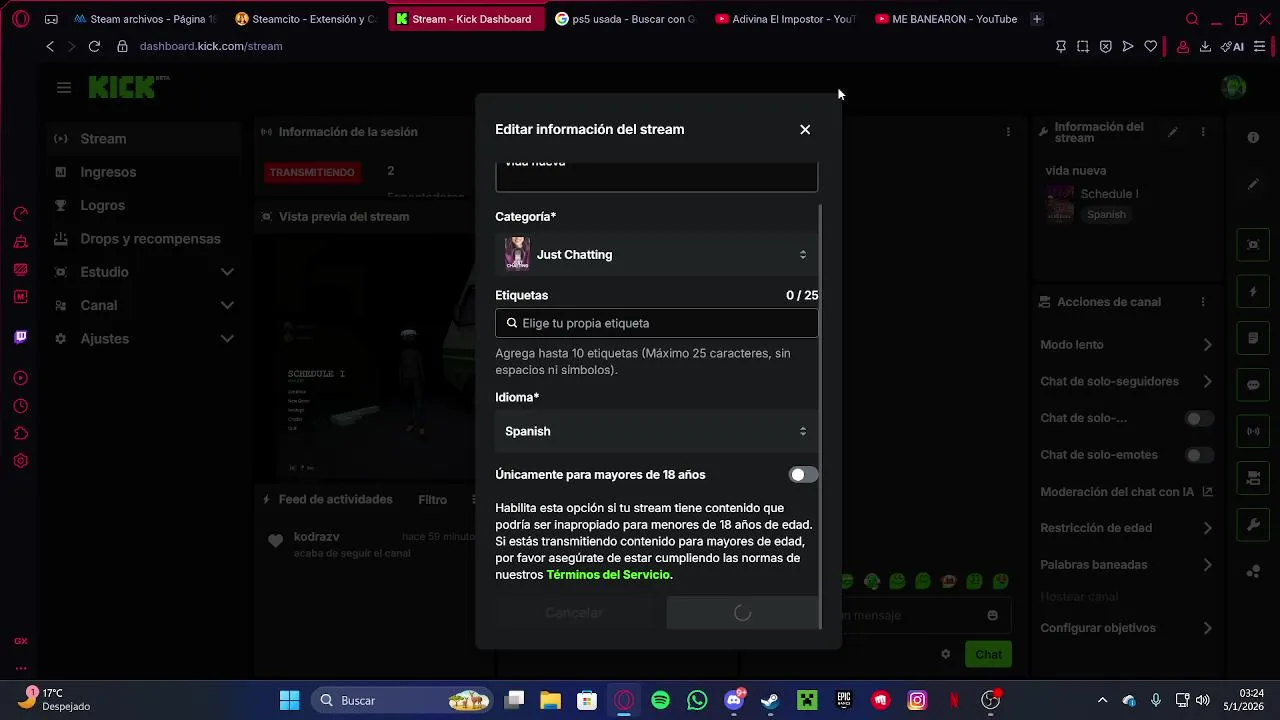1280x720 pixels.
Task: Click the user avatar at top right
Action: tap(1234, 87)
